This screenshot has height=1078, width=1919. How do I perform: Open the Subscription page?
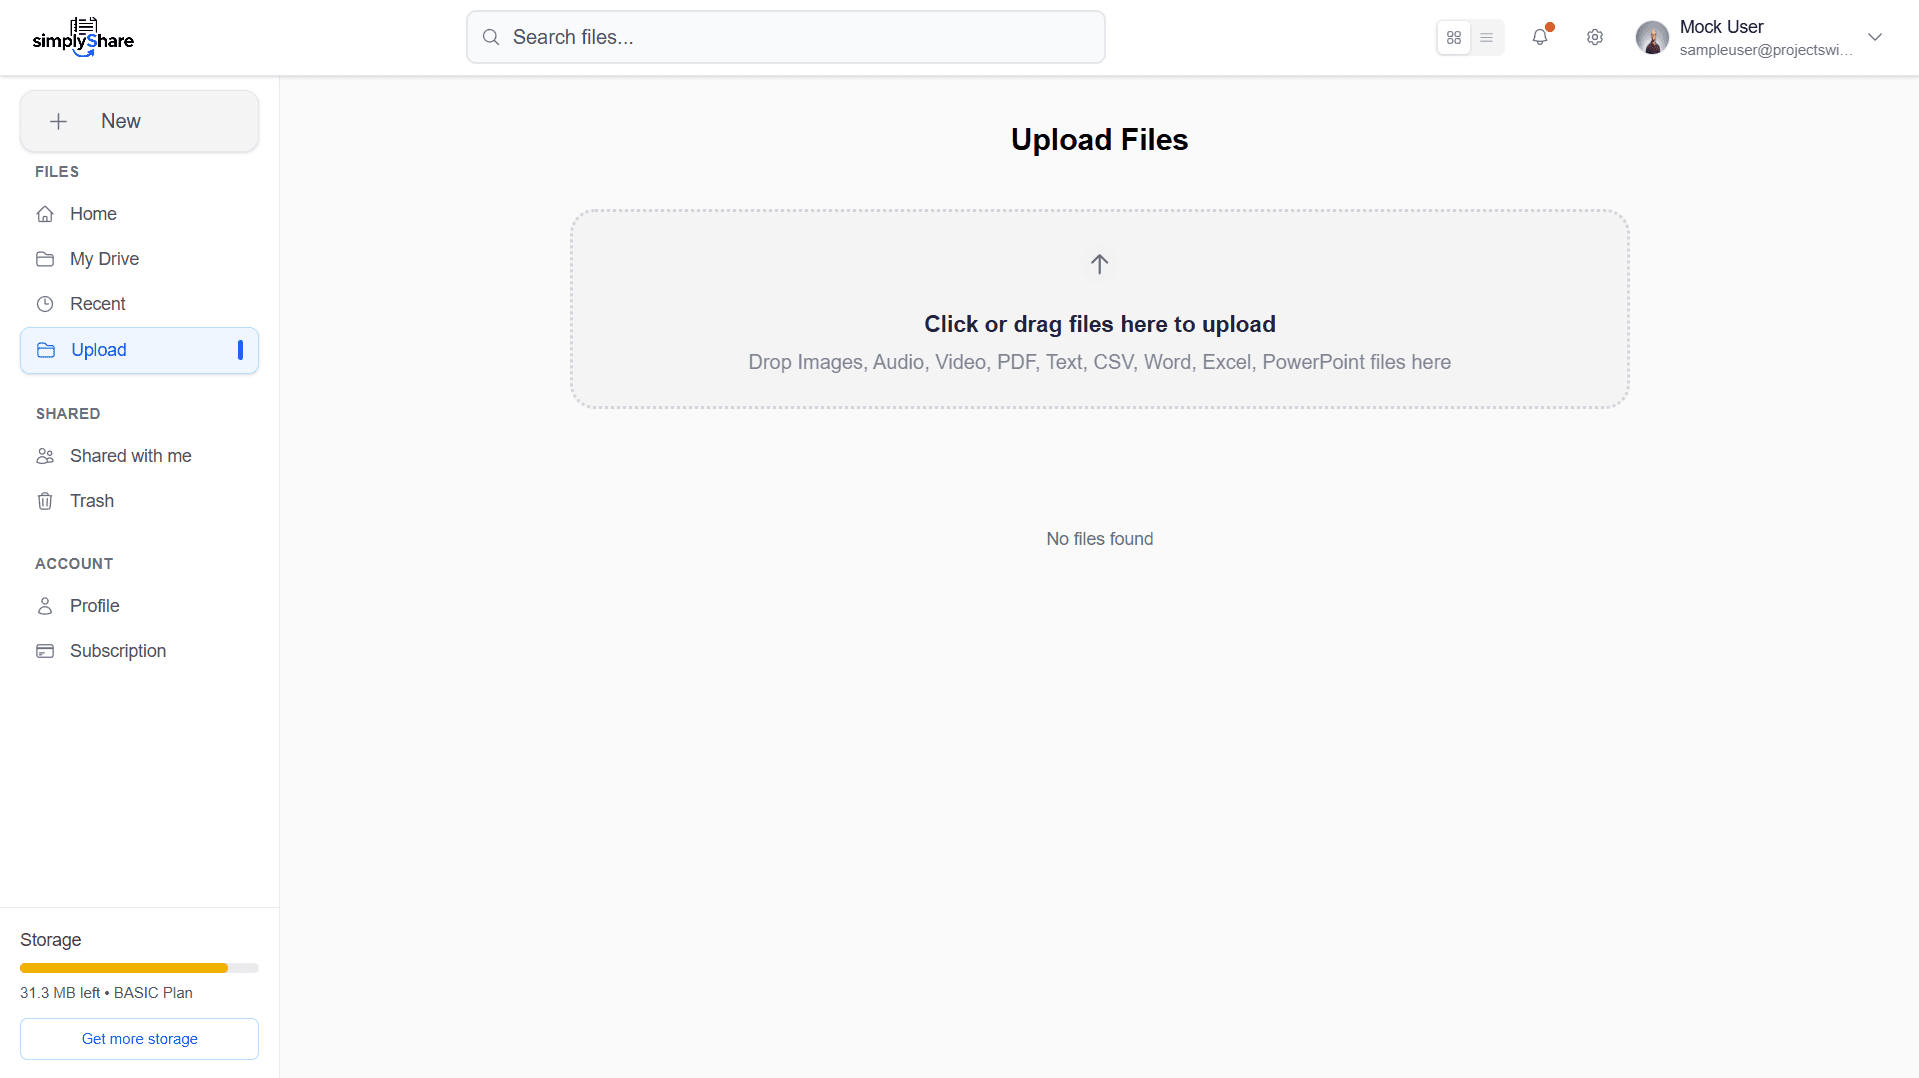click(118, 651)
